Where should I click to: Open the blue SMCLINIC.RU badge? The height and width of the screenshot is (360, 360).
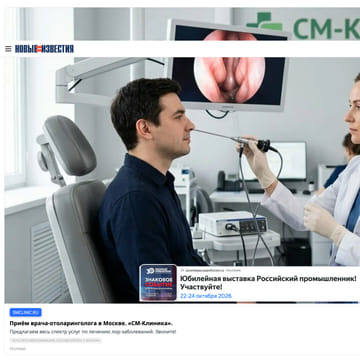pos(26,312)
